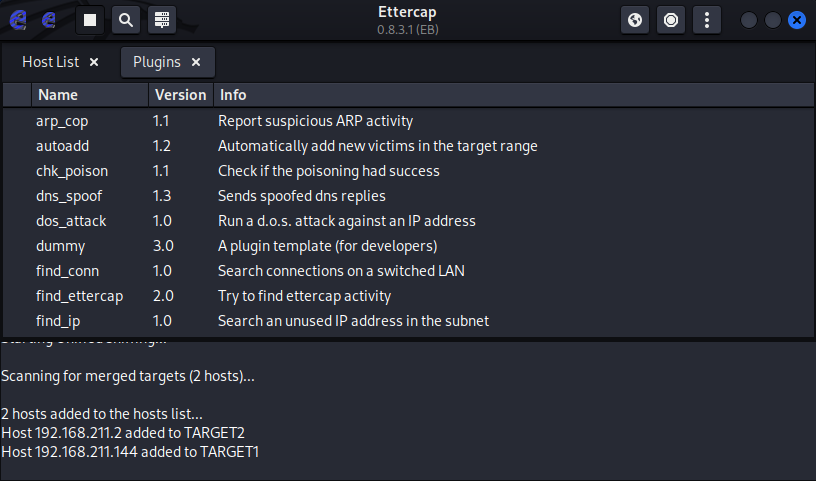Image resolution: width=816 pixels, height=481 pixels.
Task: Select the find_ip plugin entry
Action: point(58,321)
